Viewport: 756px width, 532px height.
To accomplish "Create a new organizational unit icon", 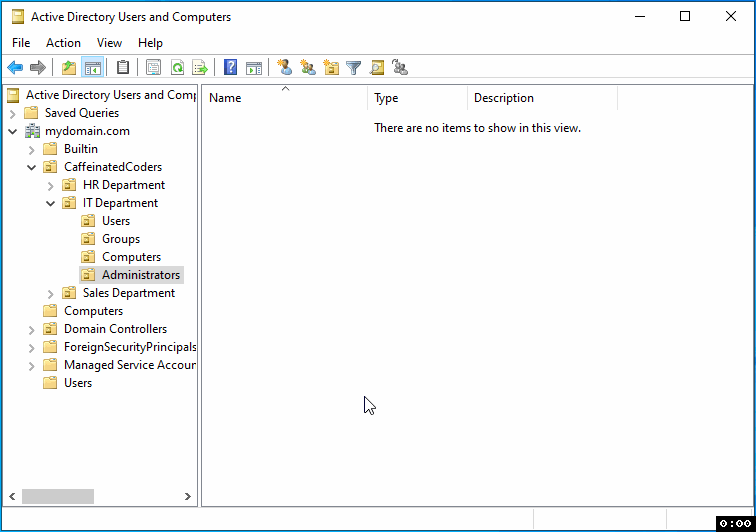I will click(x=331, y=68).
